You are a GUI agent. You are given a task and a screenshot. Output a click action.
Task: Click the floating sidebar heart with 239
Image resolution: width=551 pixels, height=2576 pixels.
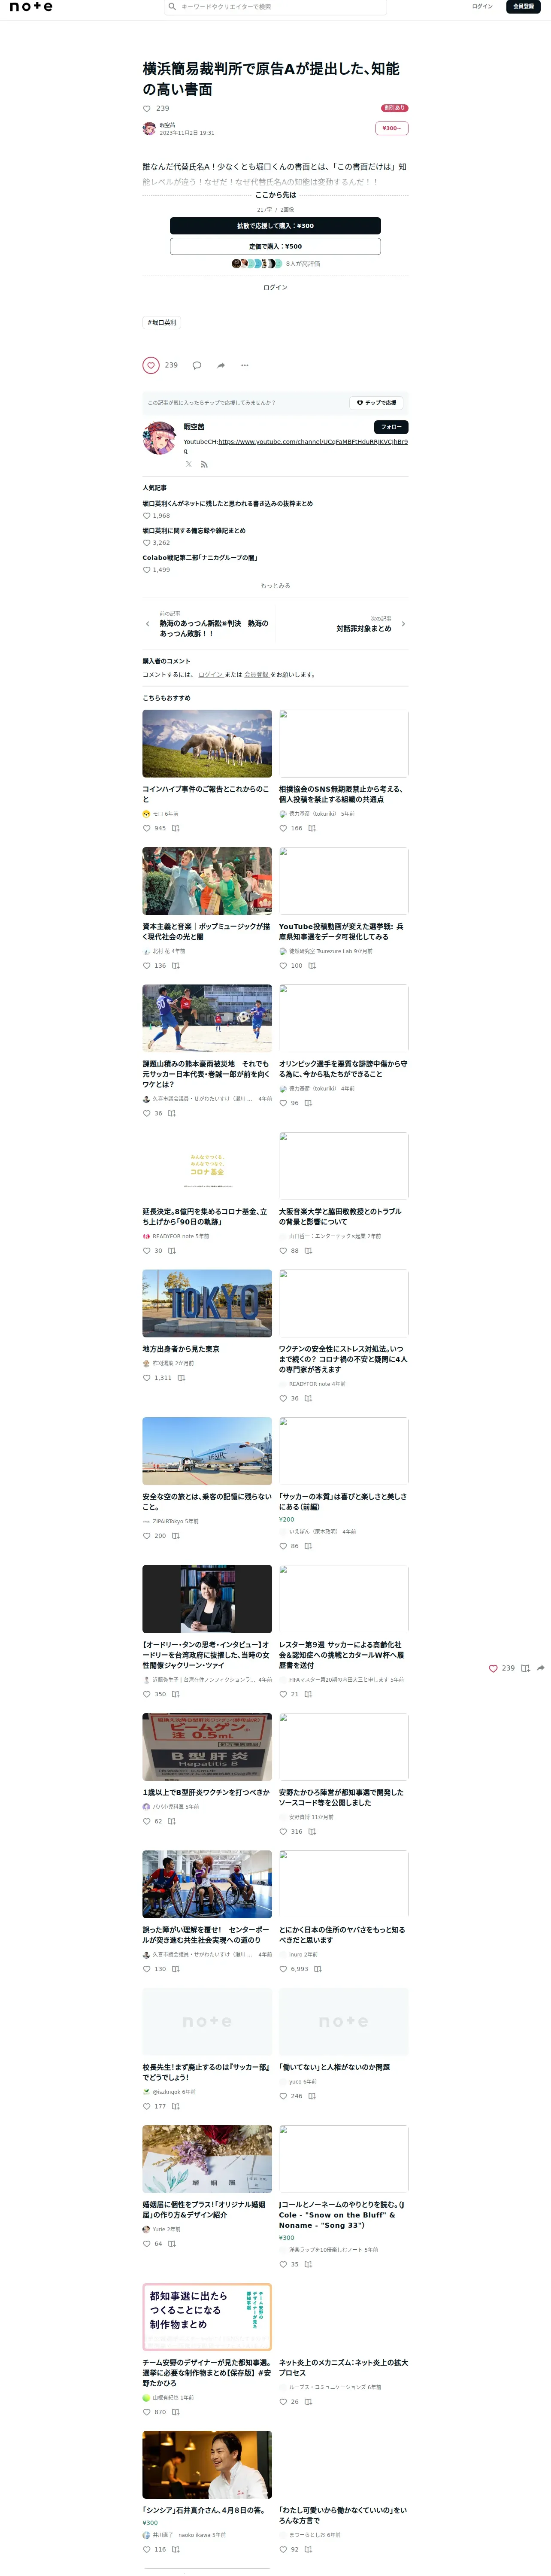tap(493, 1669)
